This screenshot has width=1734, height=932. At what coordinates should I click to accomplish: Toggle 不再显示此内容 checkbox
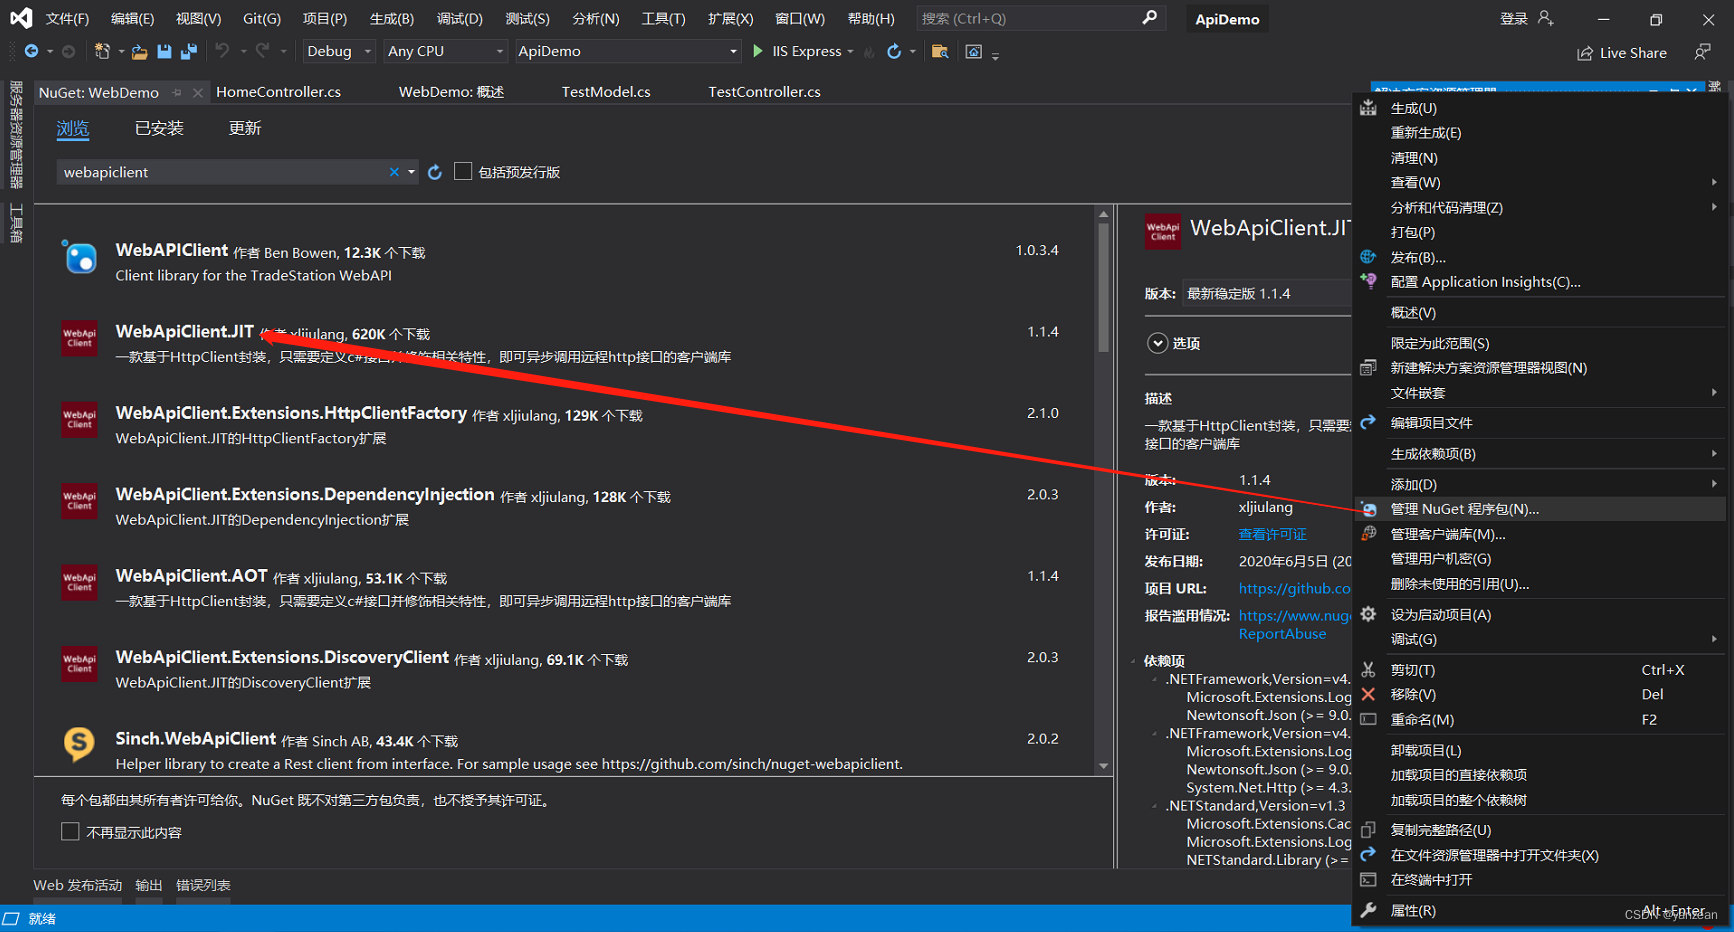coord(70,831)
